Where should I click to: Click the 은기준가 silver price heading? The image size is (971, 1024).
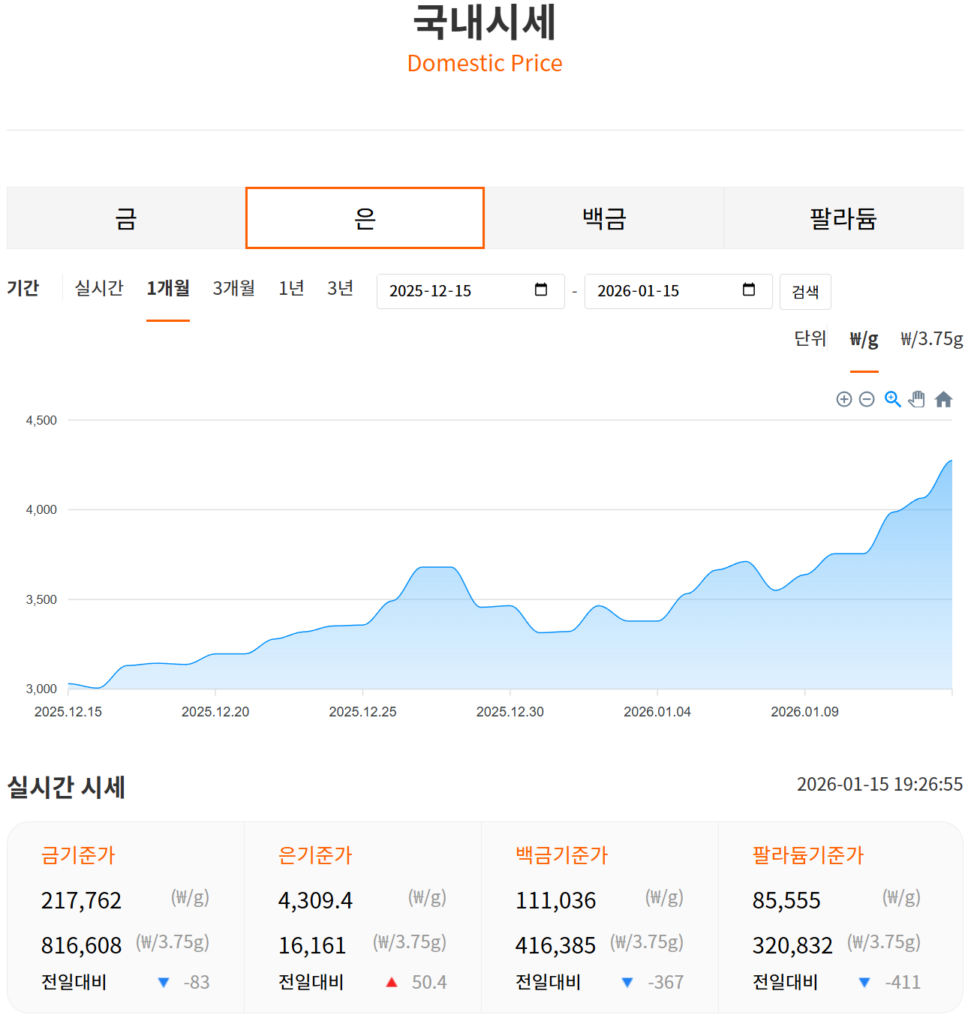(315, 856)
